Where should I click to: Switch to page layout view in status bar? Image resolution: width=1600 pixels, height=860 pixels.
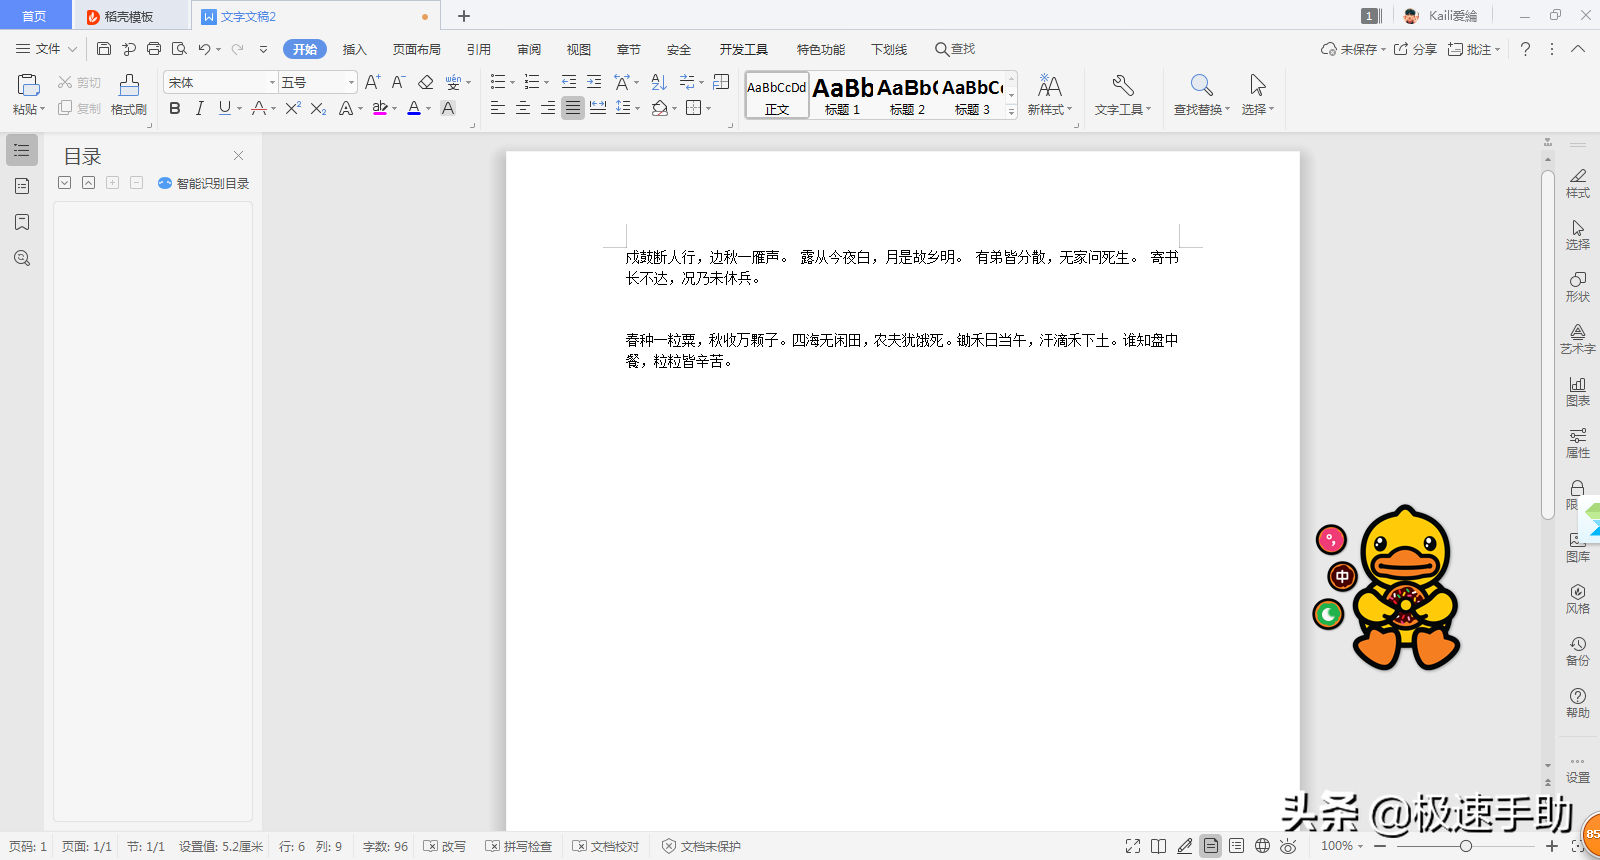[x=1211, y=846]
